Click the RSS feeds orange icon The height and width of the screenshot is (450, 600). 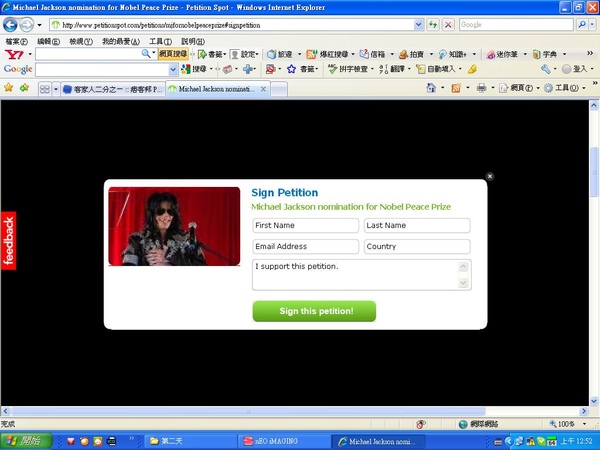[456, 88]
